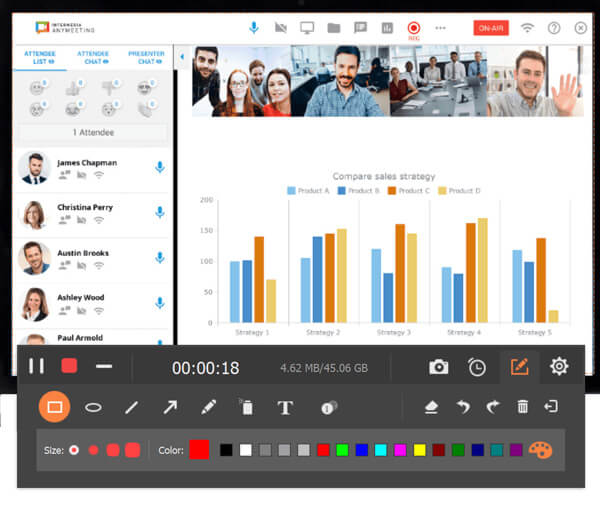Pick the bright green color swatch
This screenshot has height=505, width=600.
tap(342, 450)
